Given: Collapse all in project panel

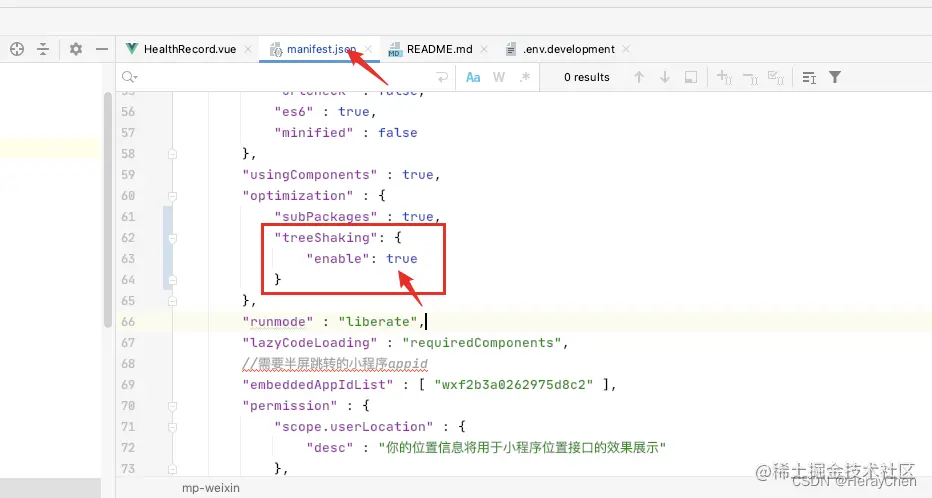Looking at the screenshot, I should (43, 49).
